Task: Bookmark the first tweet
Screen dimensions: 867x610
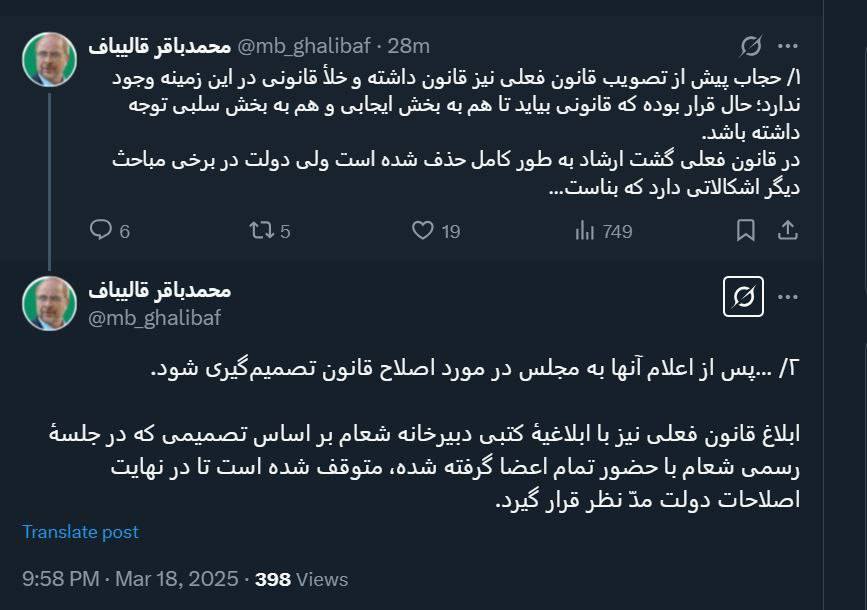Action: point(746,231)
